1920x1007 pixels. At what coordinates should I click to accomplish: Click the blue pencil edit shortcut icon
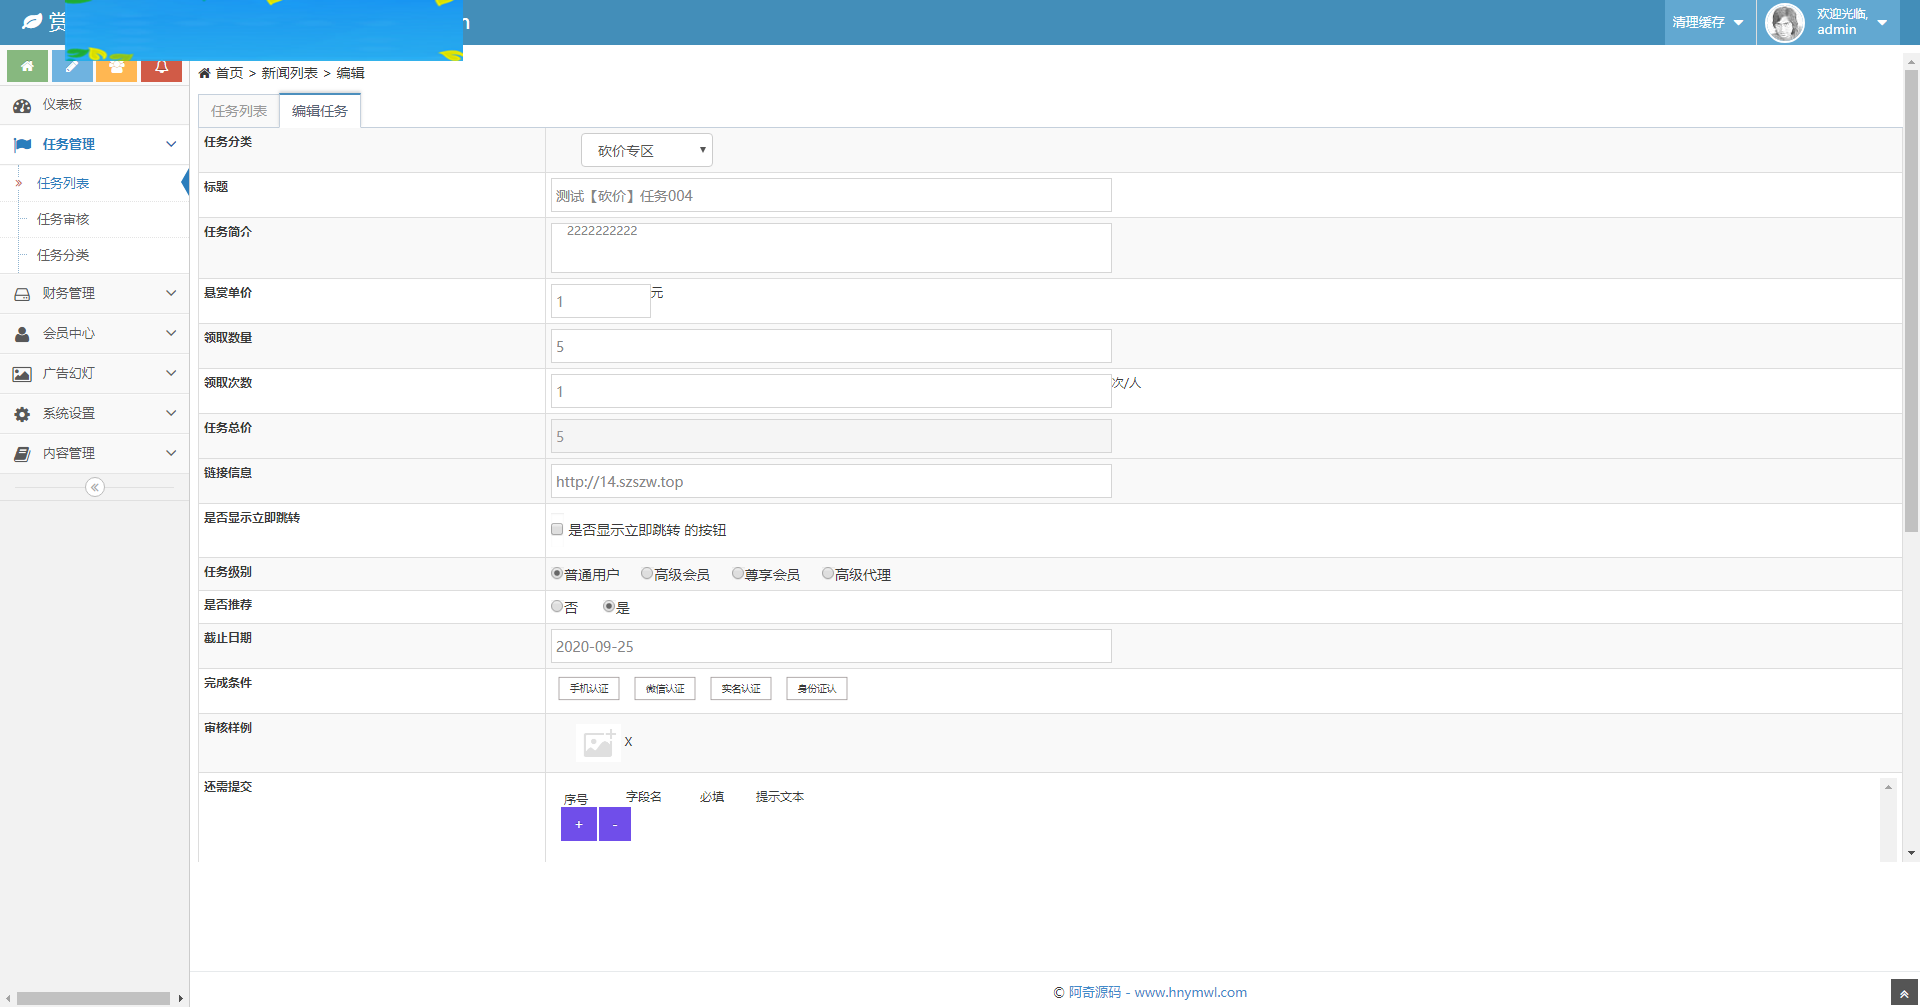[x=72, y=67]
